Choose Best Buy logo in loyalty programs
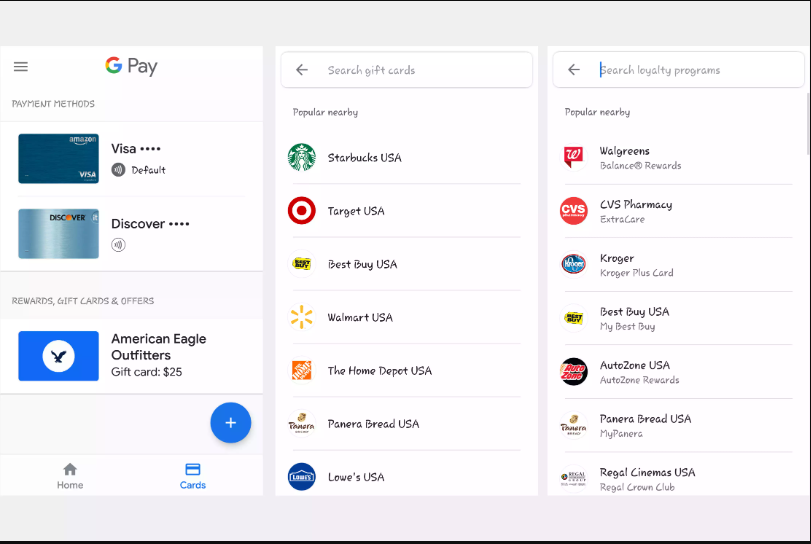 pyautogui.click(x=574, y=318)
